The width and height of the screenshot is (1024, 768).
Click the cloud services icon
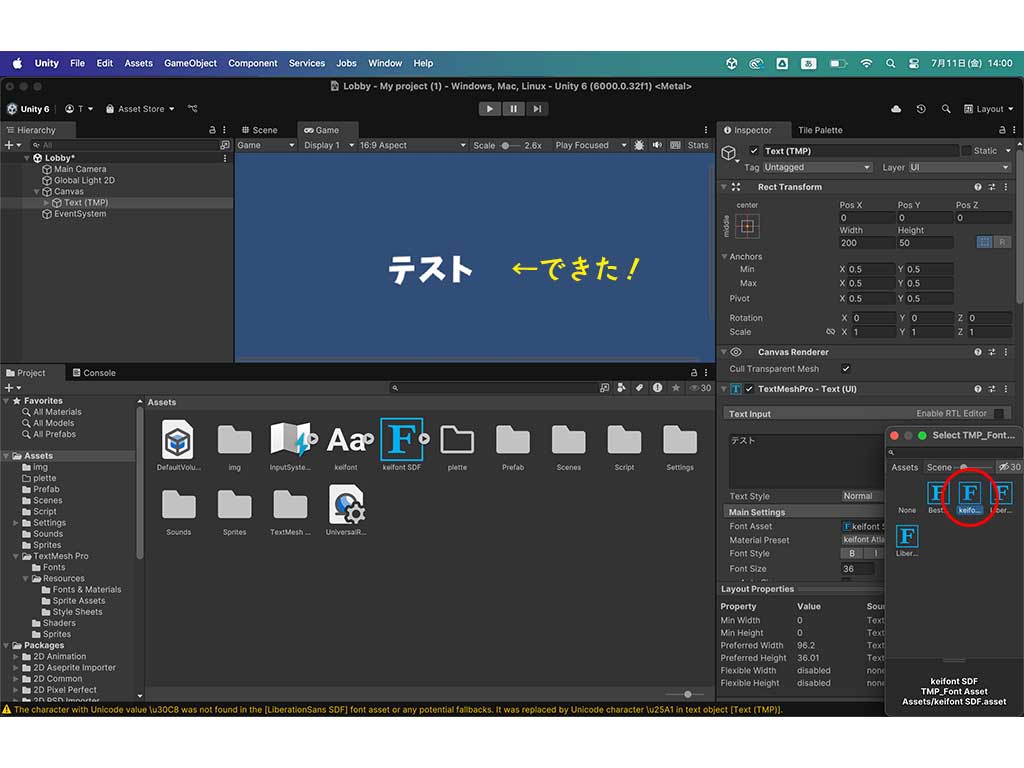pos(895,109)
